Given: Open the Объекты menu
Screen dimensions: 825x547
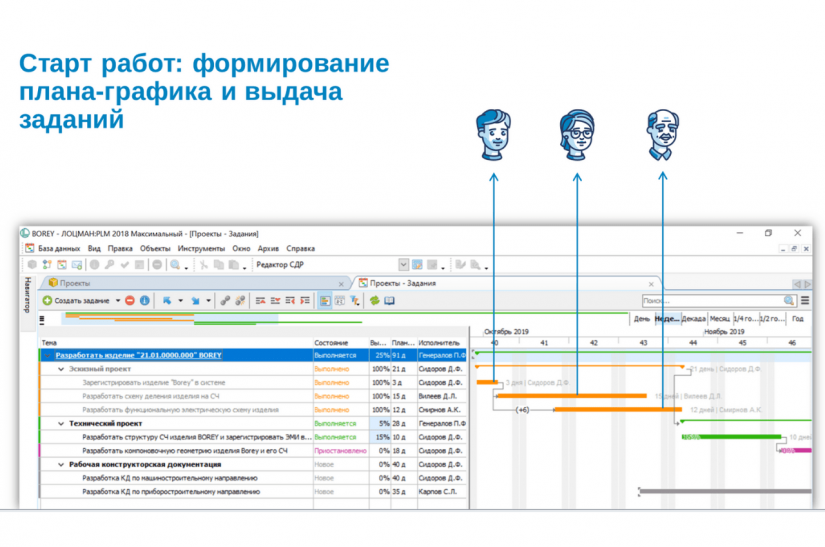Looking at the screenshot, I should click(155, 248).
